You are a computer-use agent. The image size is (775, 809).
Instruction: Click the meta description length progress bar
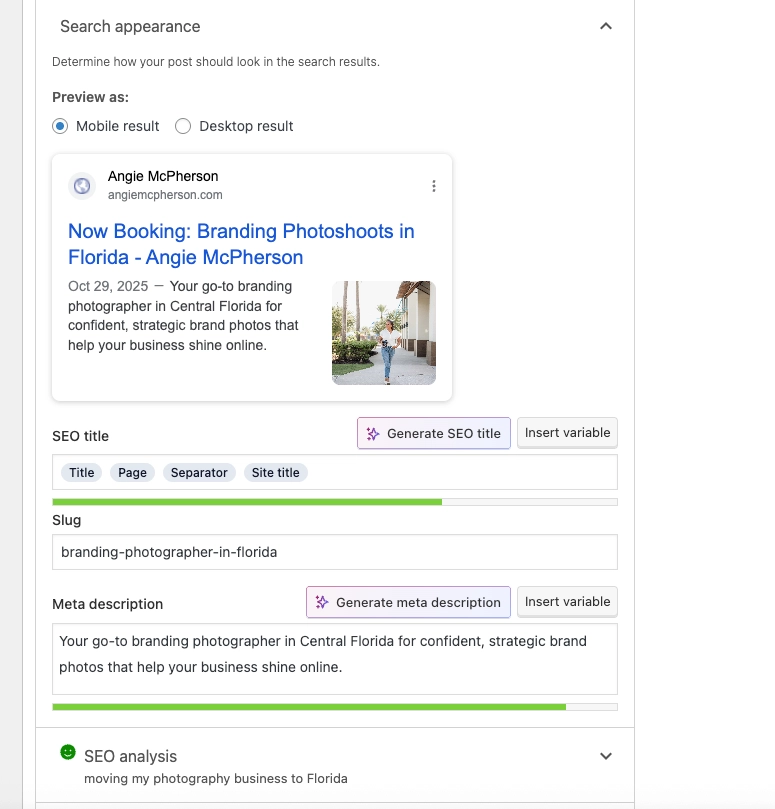coord(335,707)
